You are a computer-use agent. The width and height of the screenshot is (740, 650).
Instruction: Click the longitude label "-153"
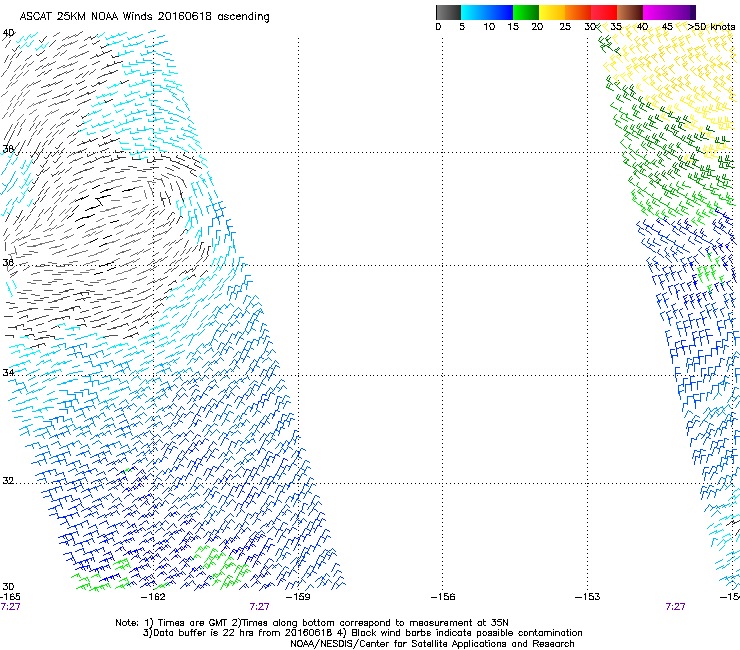pos(588,597)
